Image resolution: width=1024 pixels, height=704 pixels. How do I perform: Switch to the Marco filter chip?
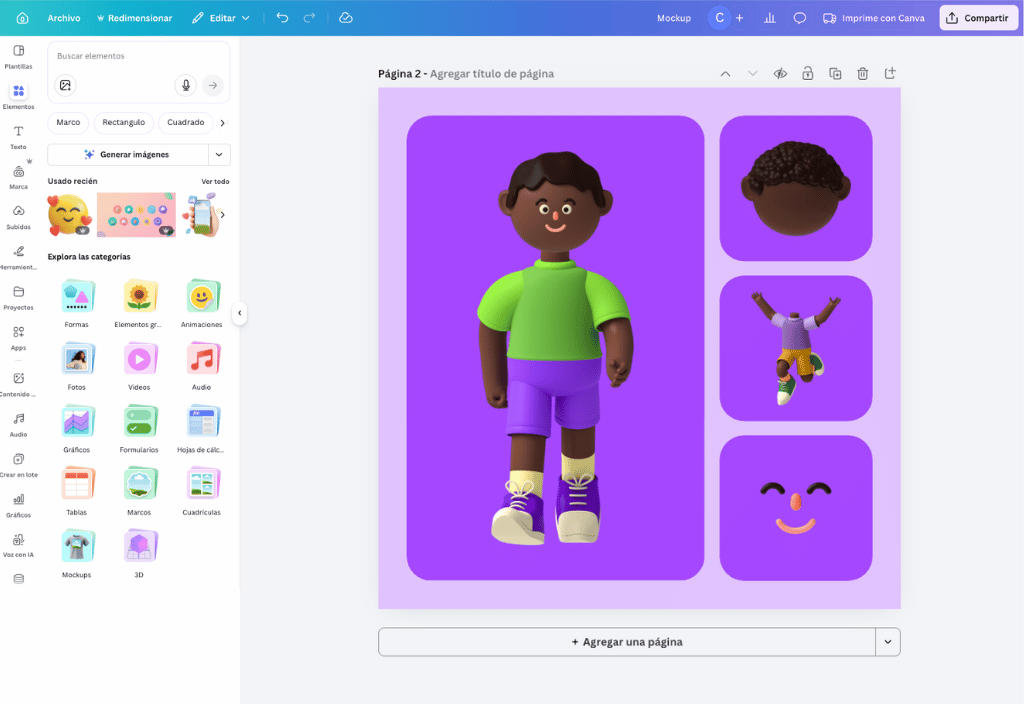(x=67, y=122)
